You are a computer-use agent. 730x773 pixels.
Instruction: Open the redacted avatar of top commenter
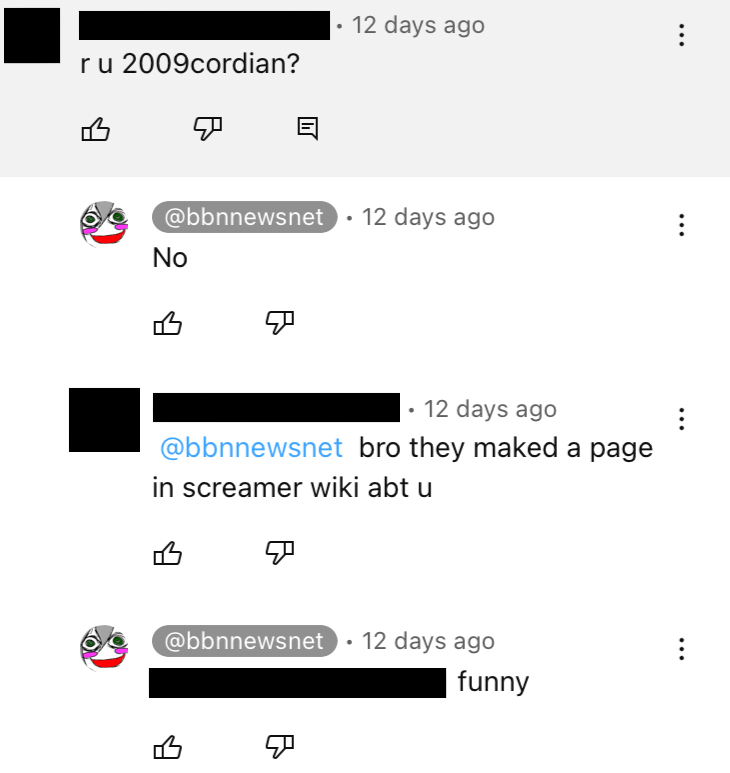tap(32, 35)
